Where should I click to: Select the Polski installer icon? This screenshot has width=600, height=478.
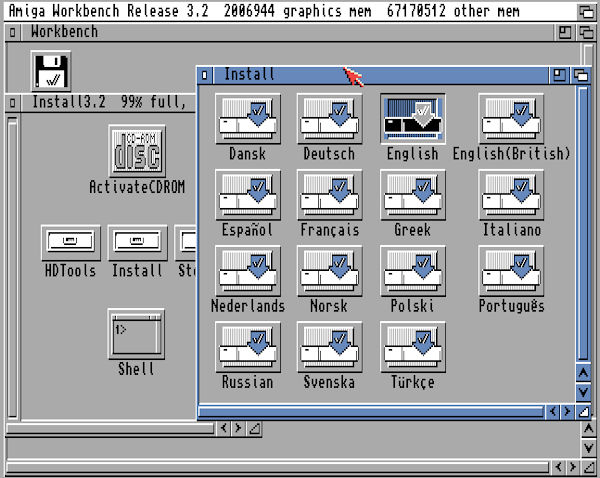coord(412,271)
